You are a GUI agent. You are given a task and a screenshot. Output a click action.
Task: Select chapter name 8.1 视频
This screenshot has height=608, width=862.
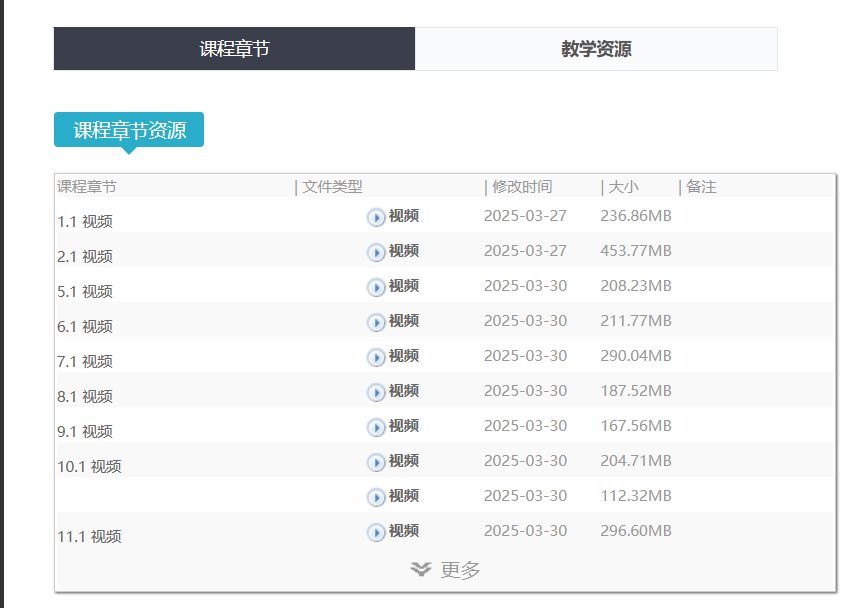click(x=85, y=397)
